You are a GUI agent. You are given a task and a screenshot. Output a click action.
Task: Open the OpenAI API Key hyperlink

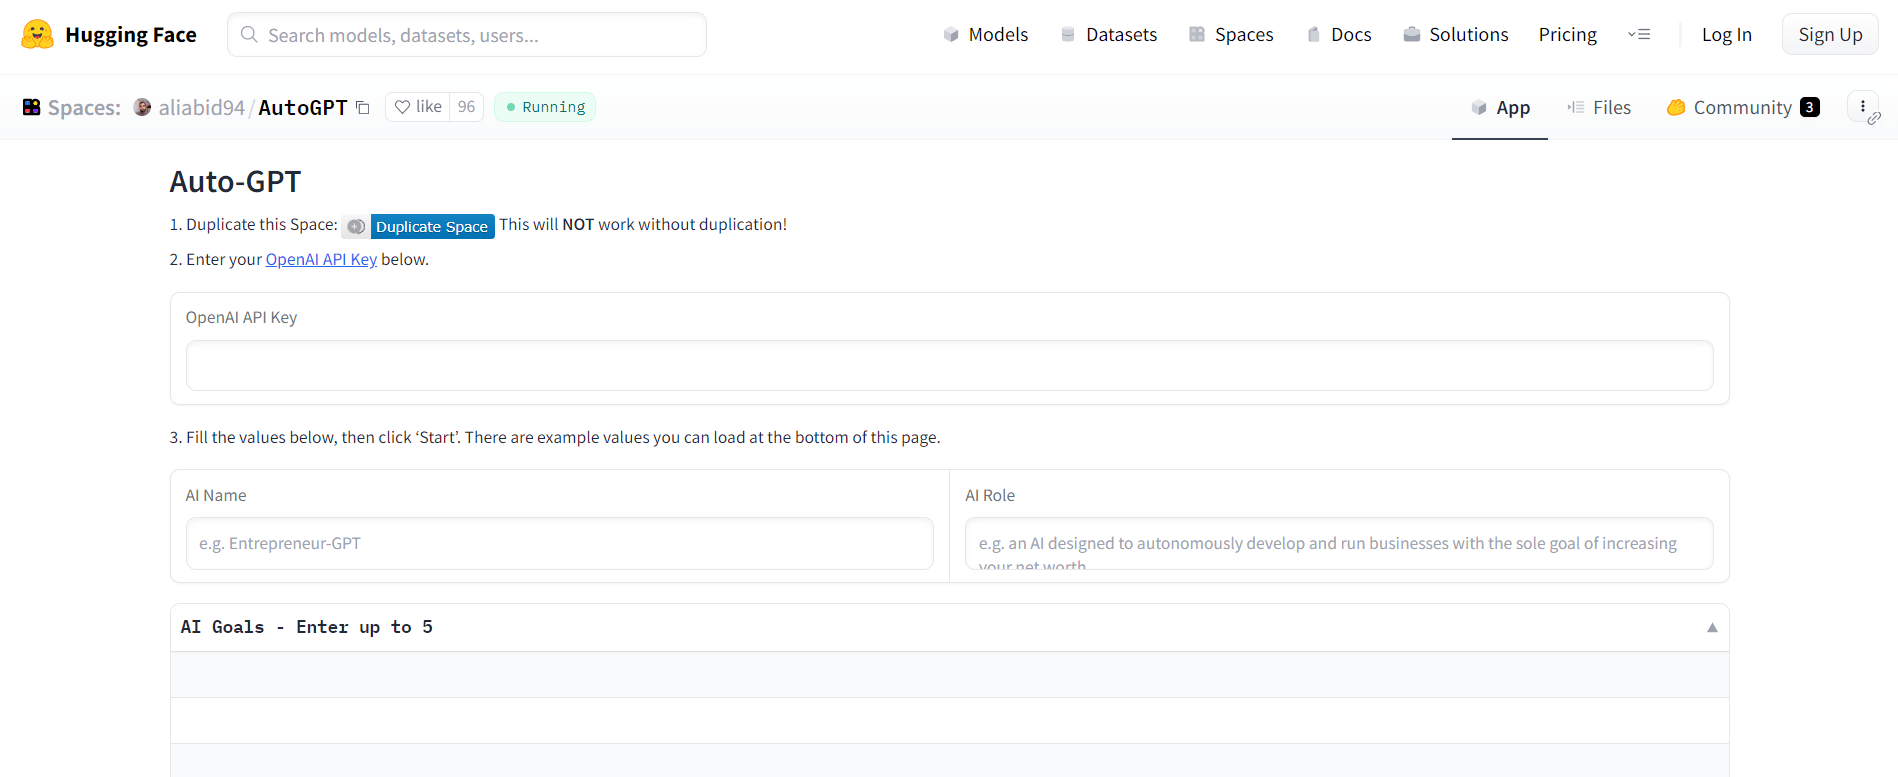(x=321, y=259)
